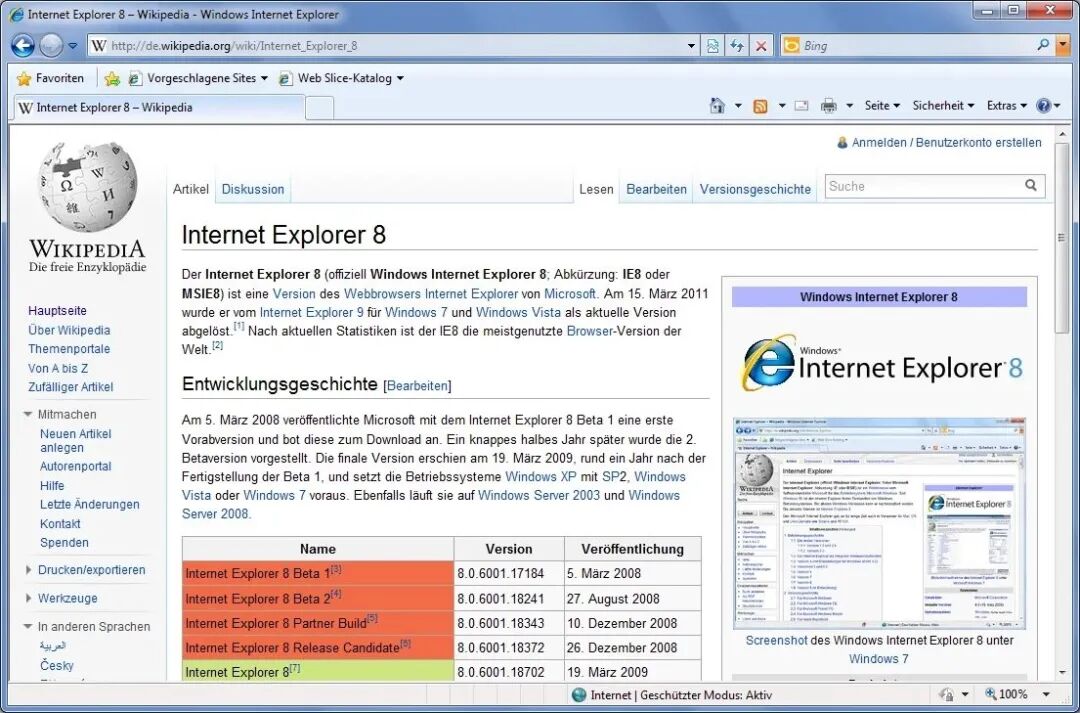Open the IE8 screenshot thumbnail
The width and height of the screenshot is (1080, 713).
pyautogui.click(x=880, y=523)
